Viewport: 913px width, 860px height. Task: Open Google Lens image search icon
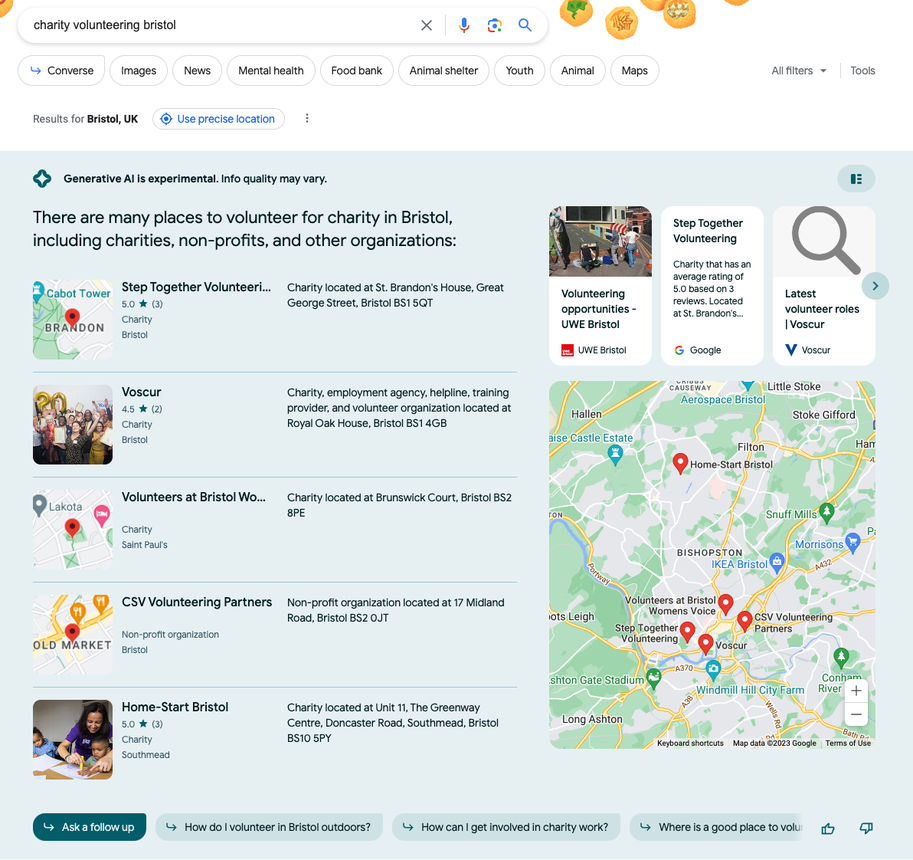[494, 25]
